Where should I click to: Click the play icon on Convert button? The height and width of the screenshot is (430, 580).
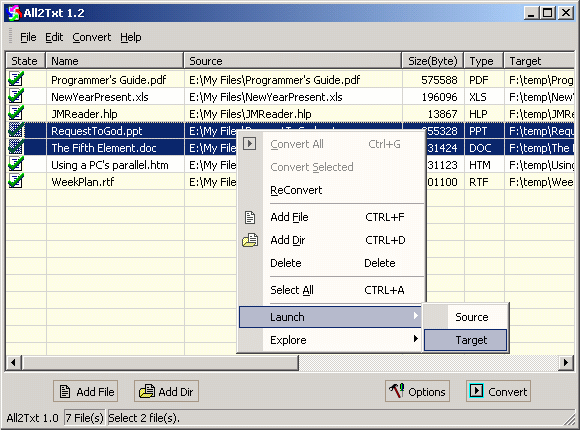click(476, 391)
